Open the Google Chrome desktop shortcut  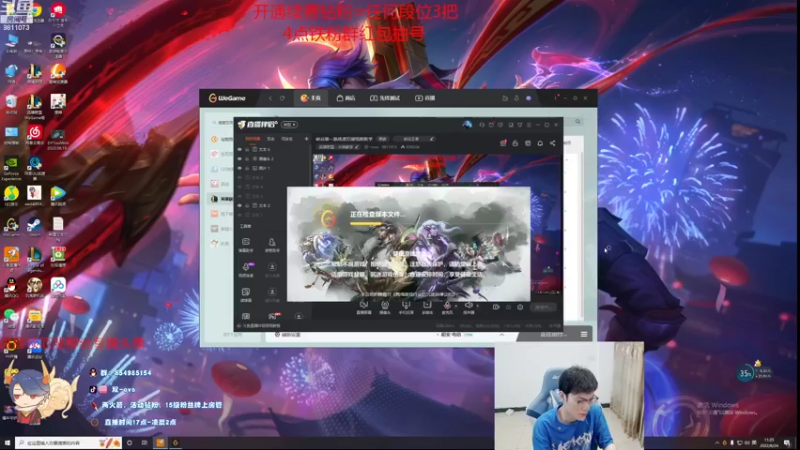[x=35, y=12]
